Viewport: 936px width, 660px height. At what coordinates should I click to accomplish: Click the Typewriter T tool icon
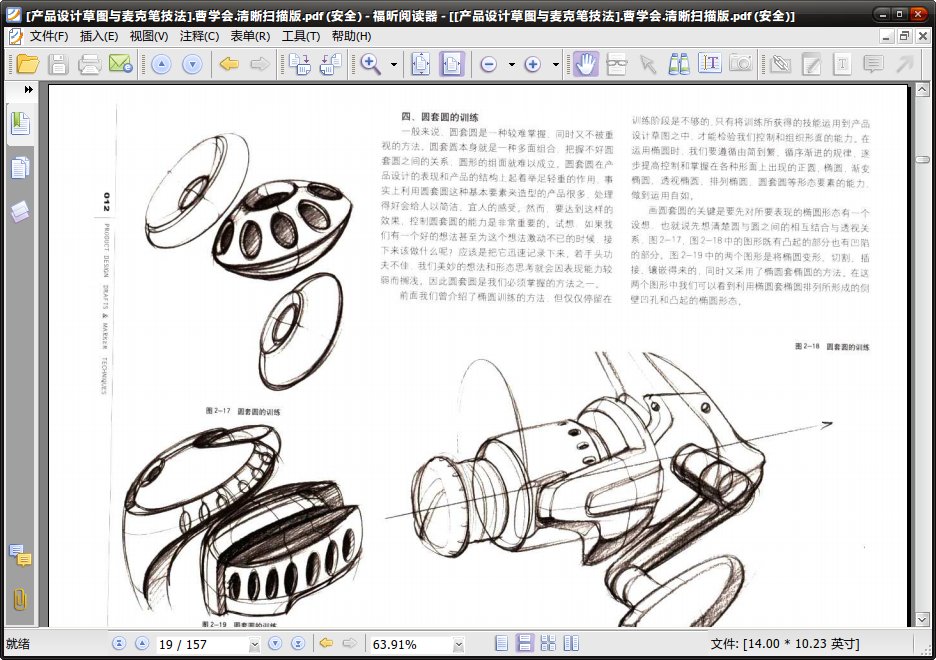(842, 63)
